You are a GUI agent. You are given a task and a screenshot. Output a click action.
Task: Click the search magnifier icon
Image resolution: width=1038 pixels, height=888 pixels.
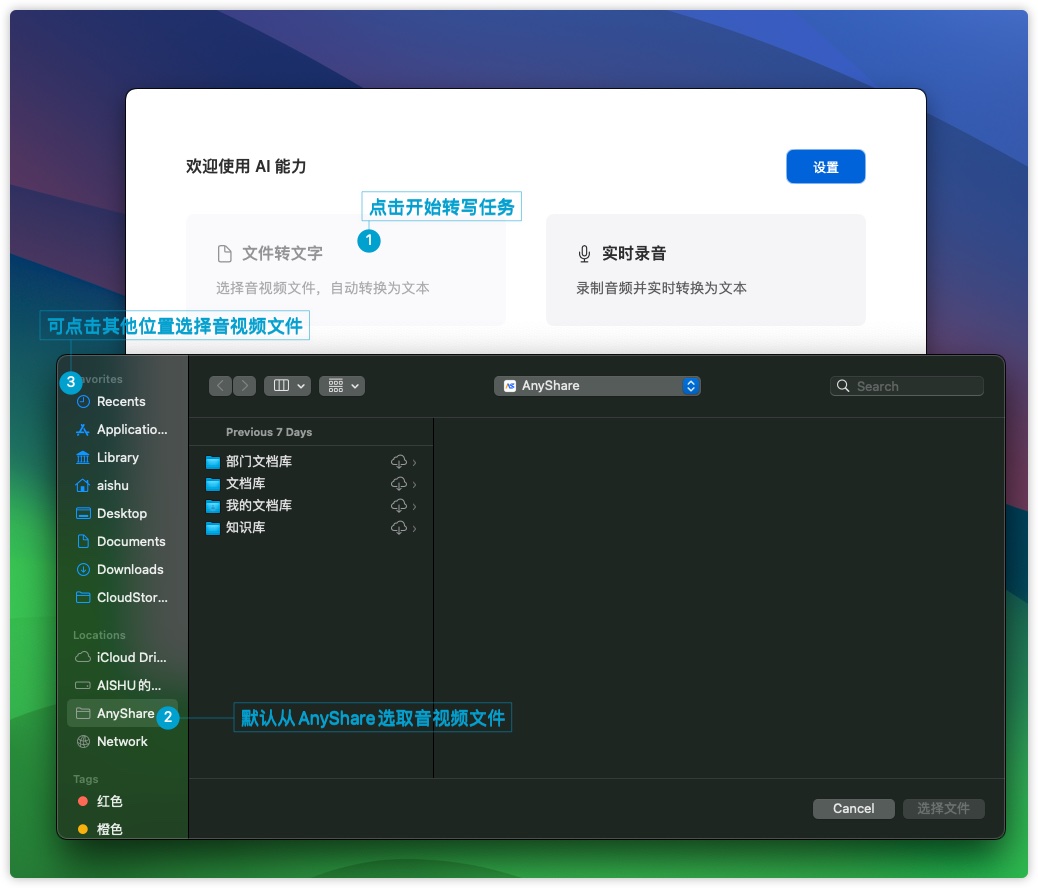[x=843, y=386]
